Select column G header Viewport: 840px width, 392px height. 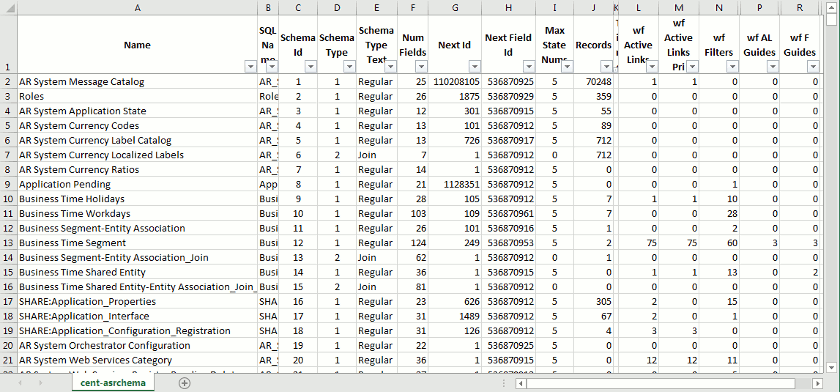pos(454,7)
